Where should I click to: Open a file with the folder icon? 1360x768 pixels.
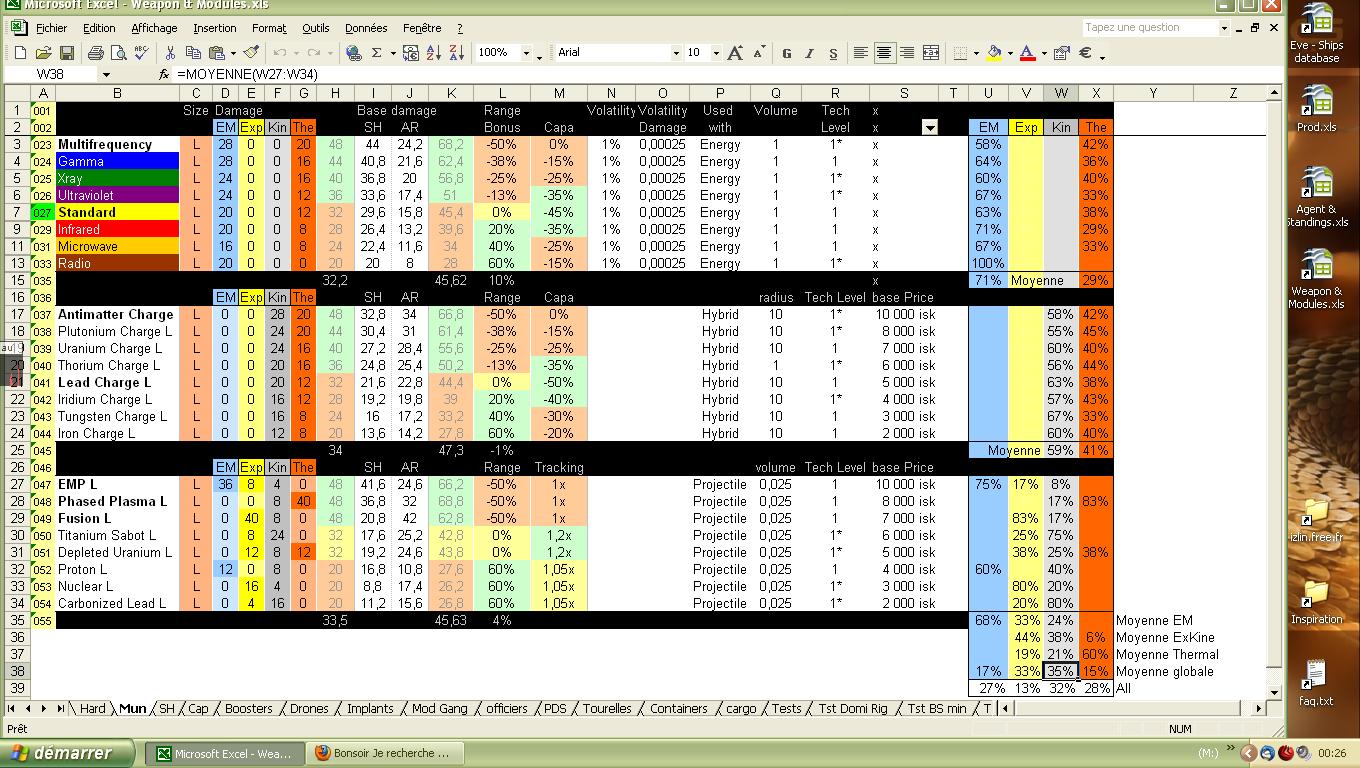point(43,53)
